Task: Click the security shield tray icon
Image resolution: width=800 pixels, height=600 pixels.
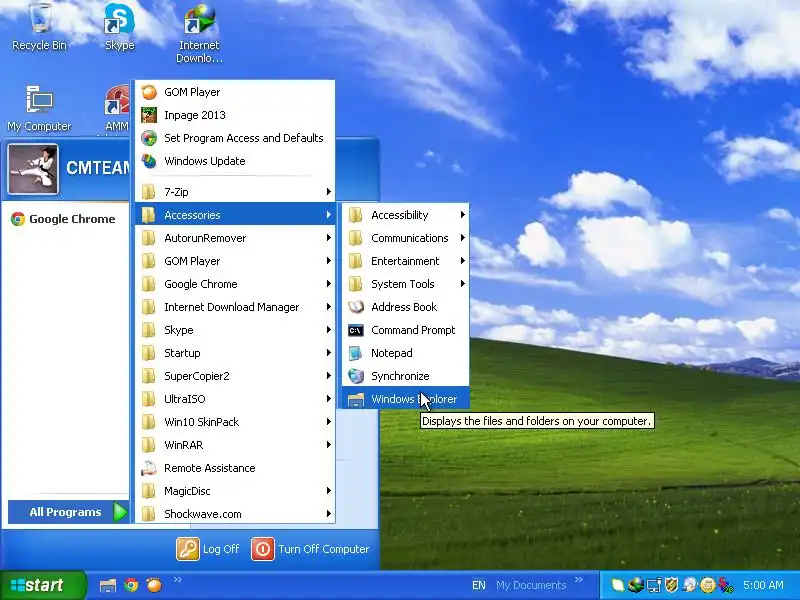Action: coord(672,585)
